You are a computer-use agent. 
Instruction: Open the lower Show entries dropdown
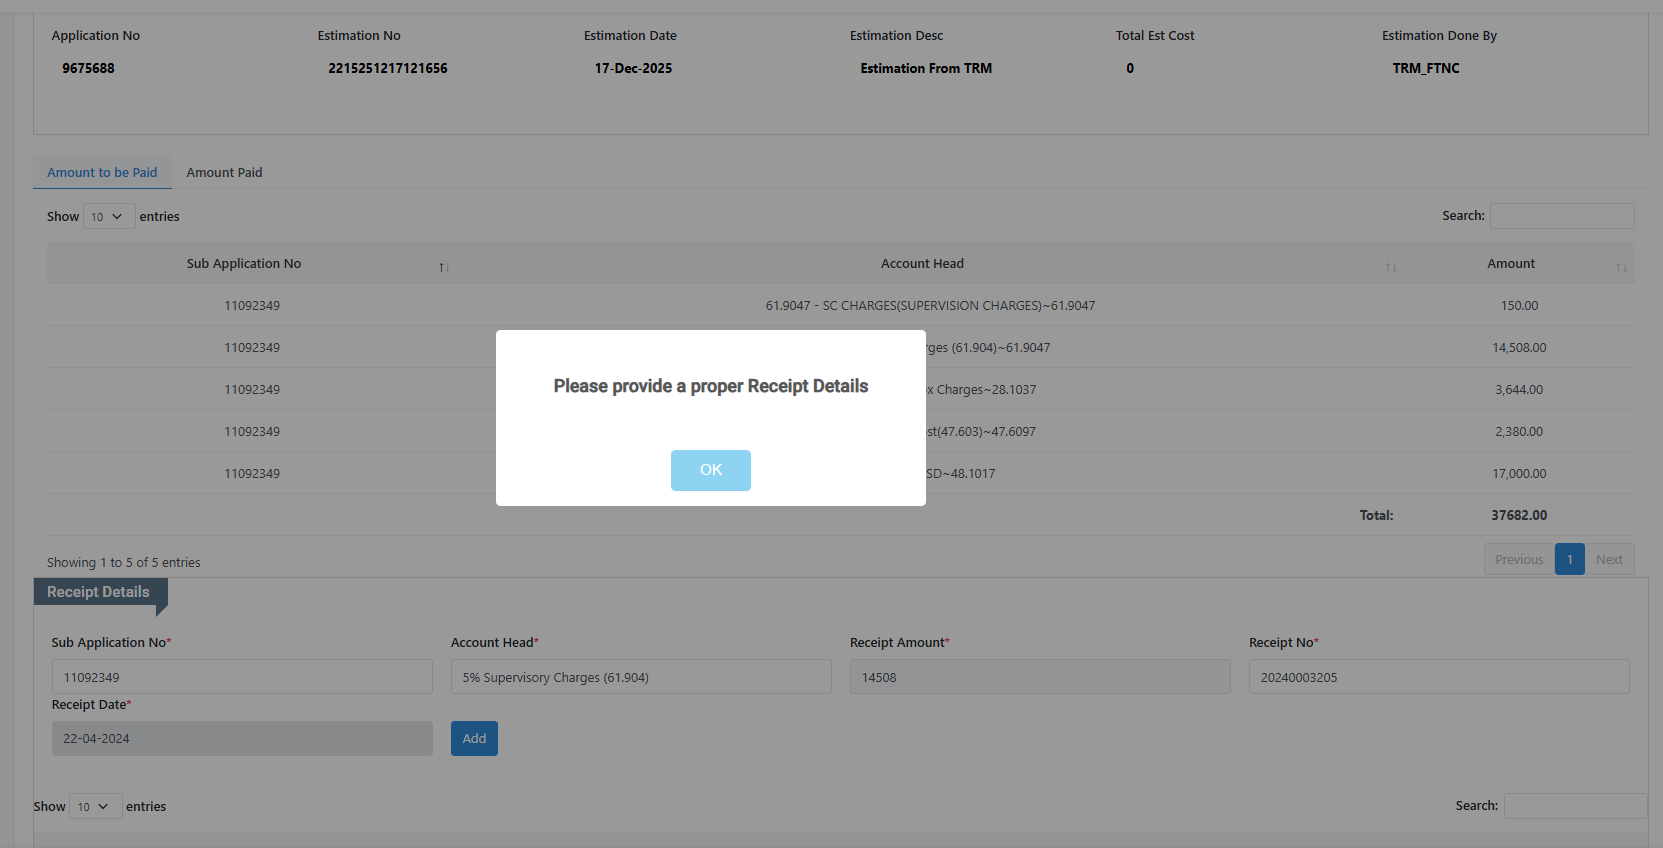(x=95, y=807)
